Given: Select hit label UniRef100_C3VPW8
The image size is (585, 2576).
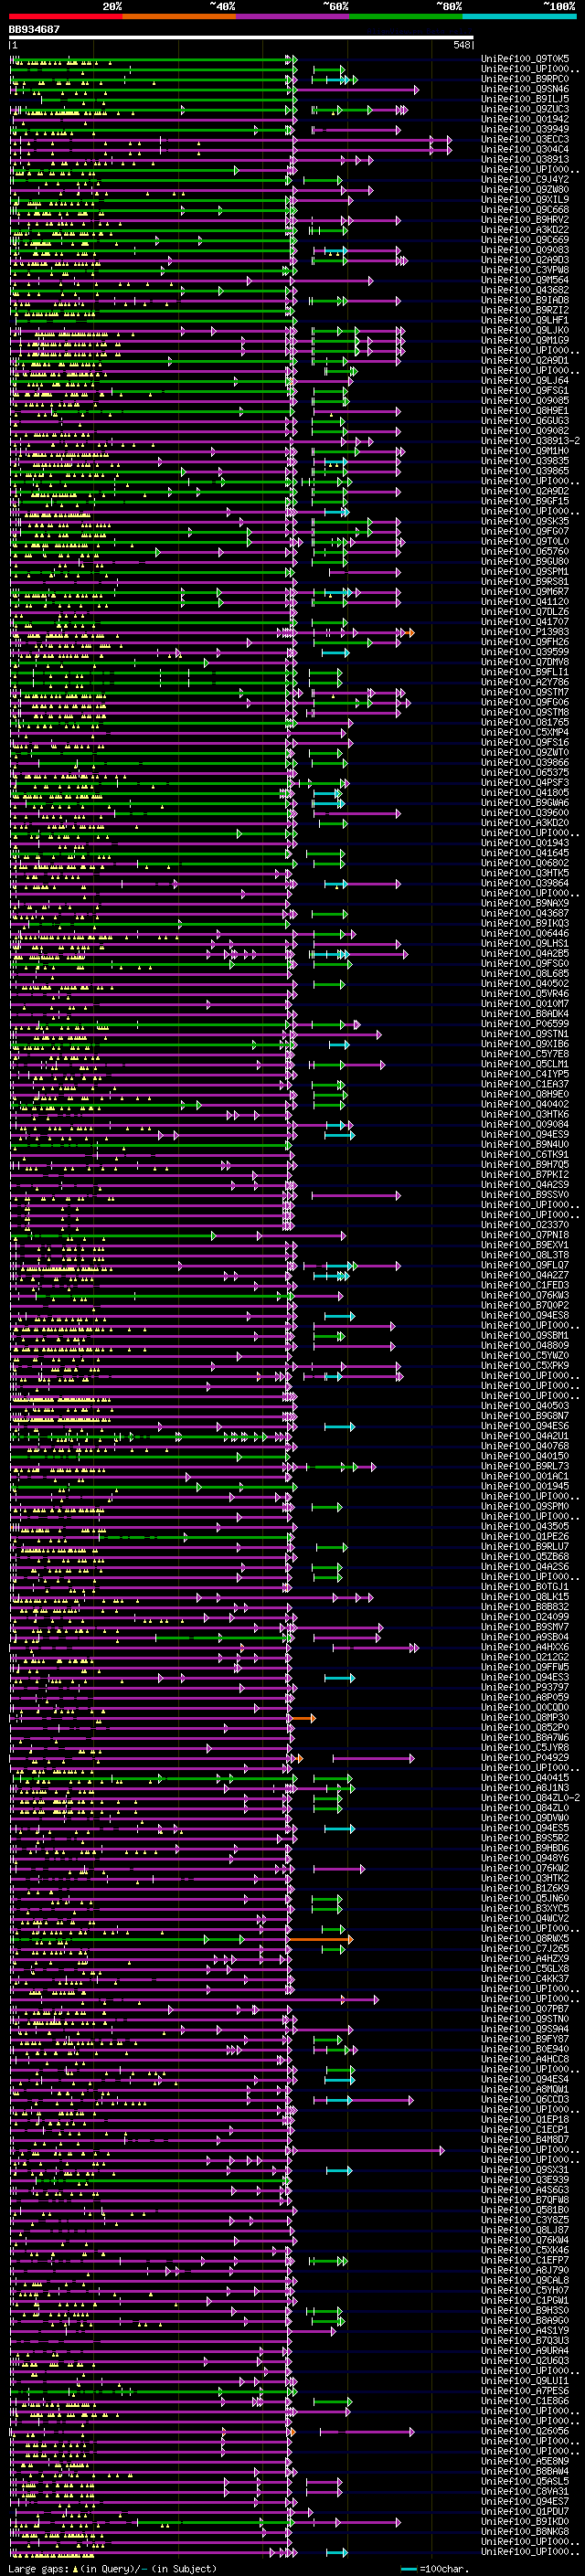Looking at the screenshot, I should click(525, 270).
